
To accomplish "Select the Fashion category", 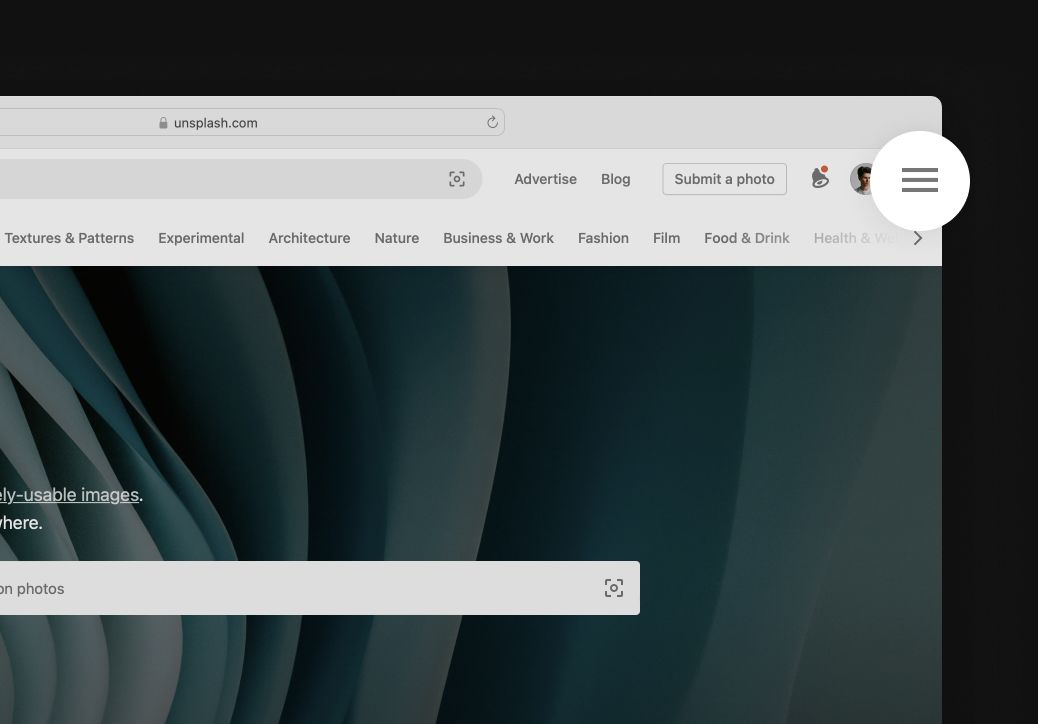I will pos(603,238).
